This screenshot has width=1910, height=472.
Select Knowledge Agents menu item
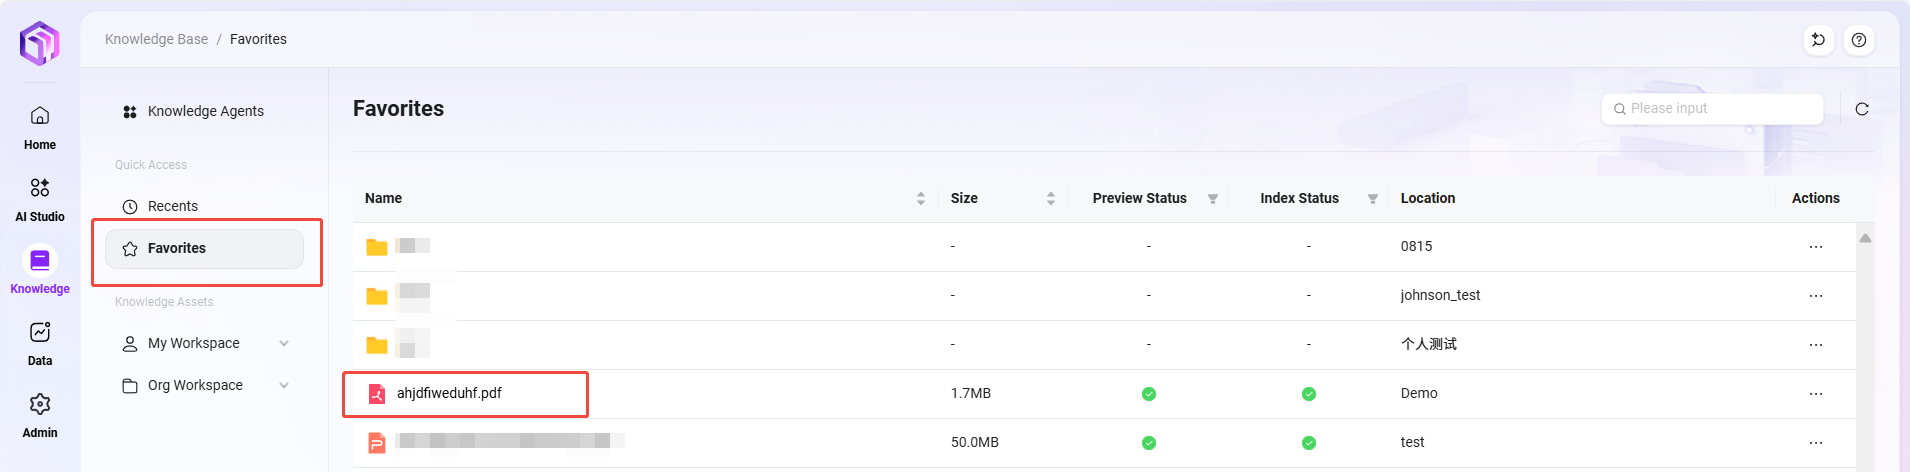point(205,111)
